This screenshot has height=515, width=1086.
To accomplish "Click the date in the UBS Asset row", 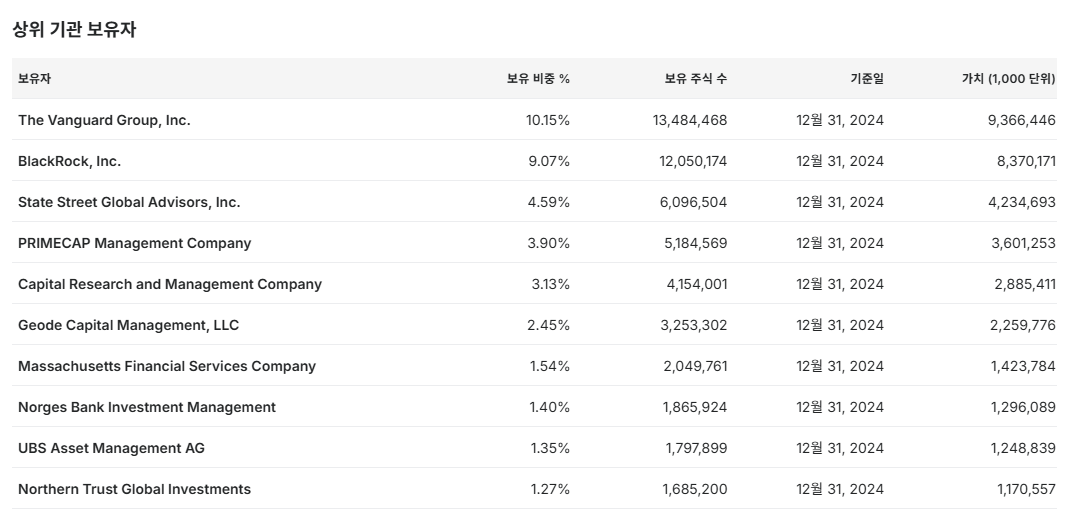I will 840,448.
